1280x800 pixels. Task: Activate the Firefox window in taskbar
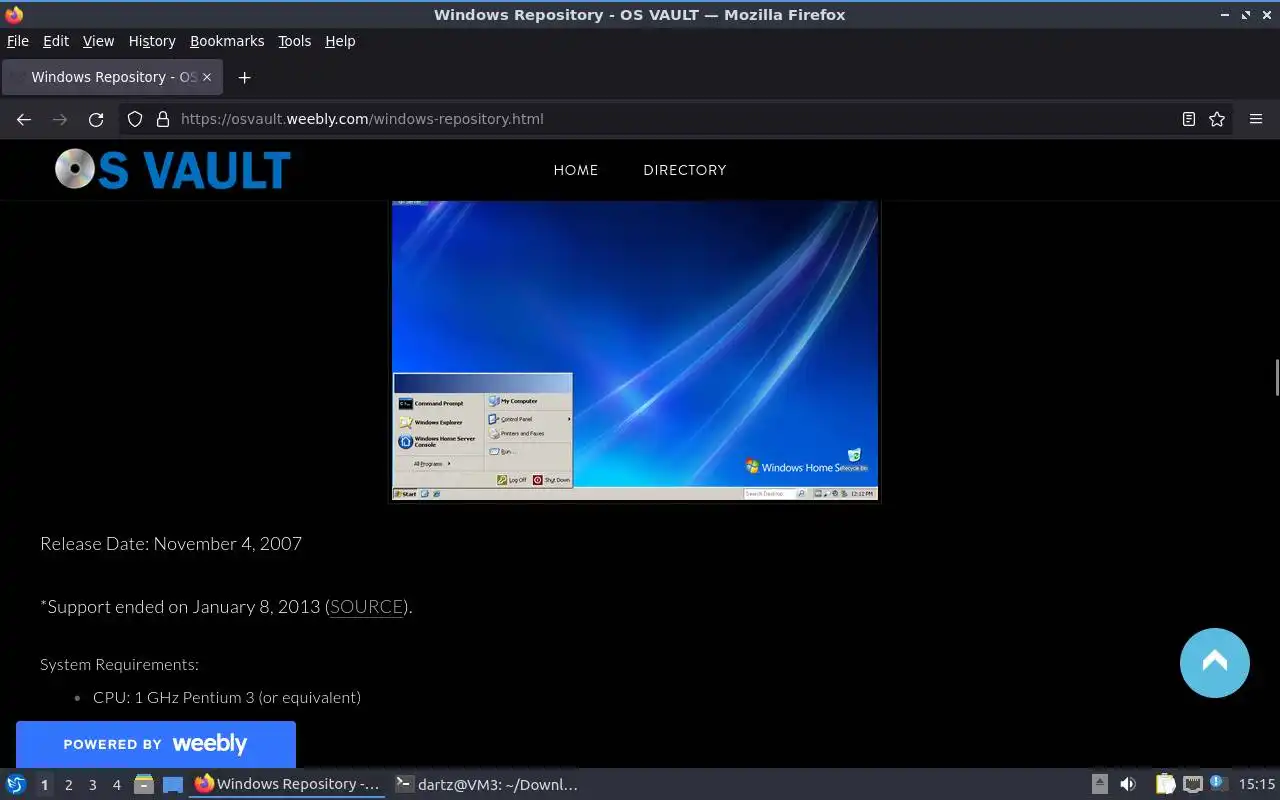click(x=287, y=784)
